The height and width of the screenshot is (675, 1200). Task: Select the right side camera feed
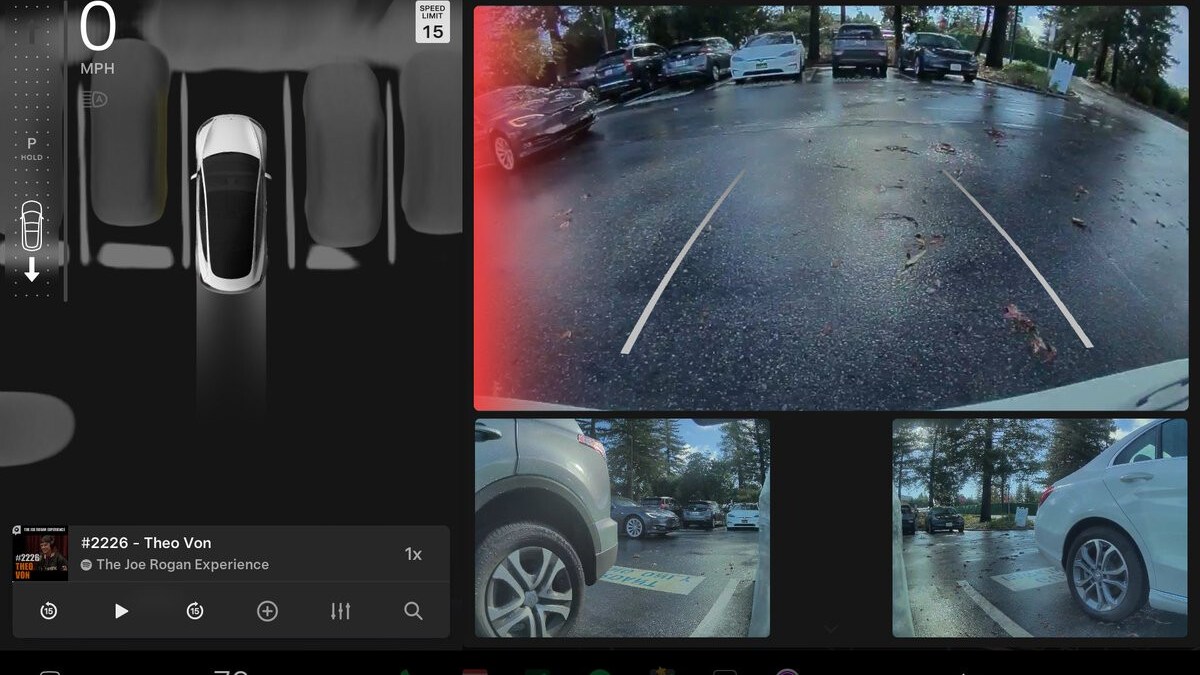tap(1039, 528)
